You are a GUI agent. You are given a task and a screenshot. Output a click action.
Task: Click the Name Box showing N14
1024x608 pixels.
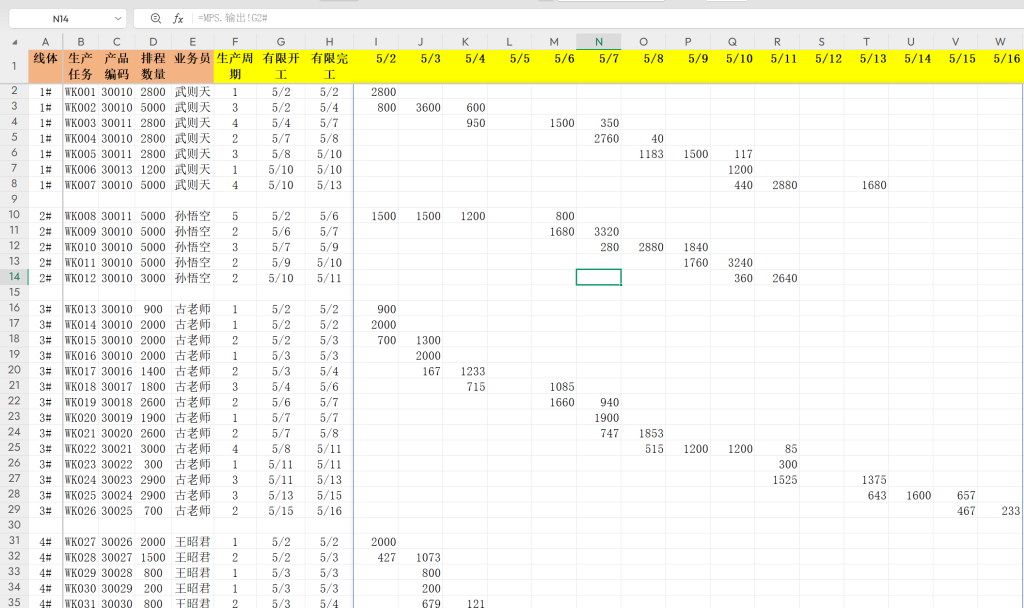[61, 19]
